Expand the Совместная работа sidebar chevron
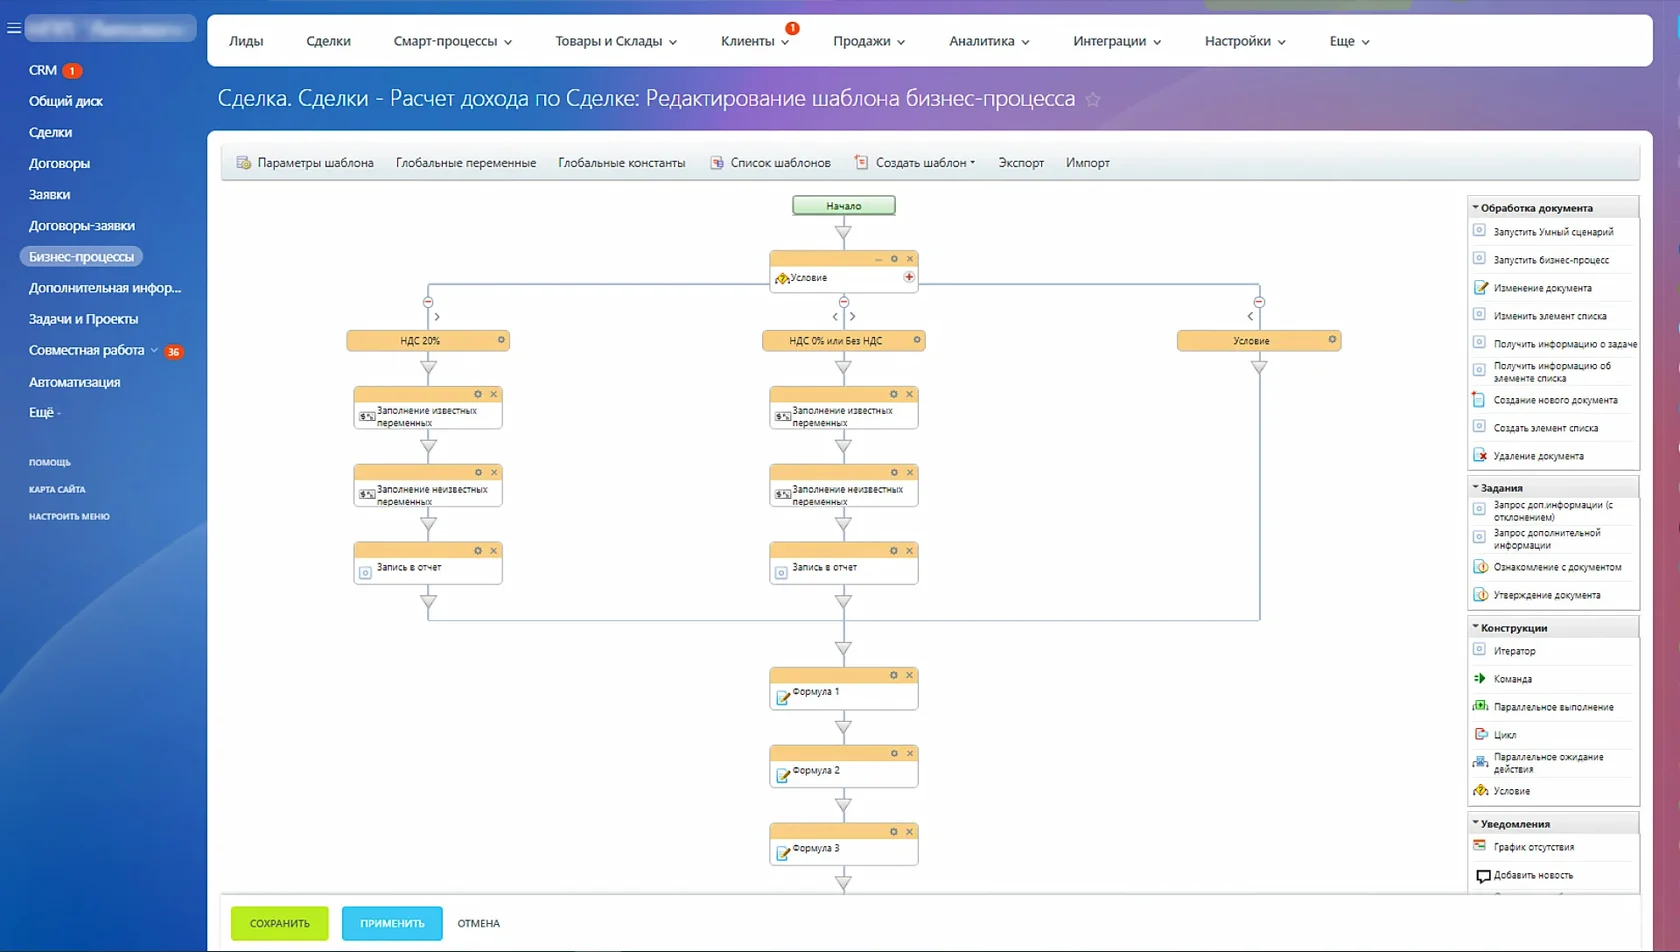Screen dimensions: 1680x952 point(154,350)
